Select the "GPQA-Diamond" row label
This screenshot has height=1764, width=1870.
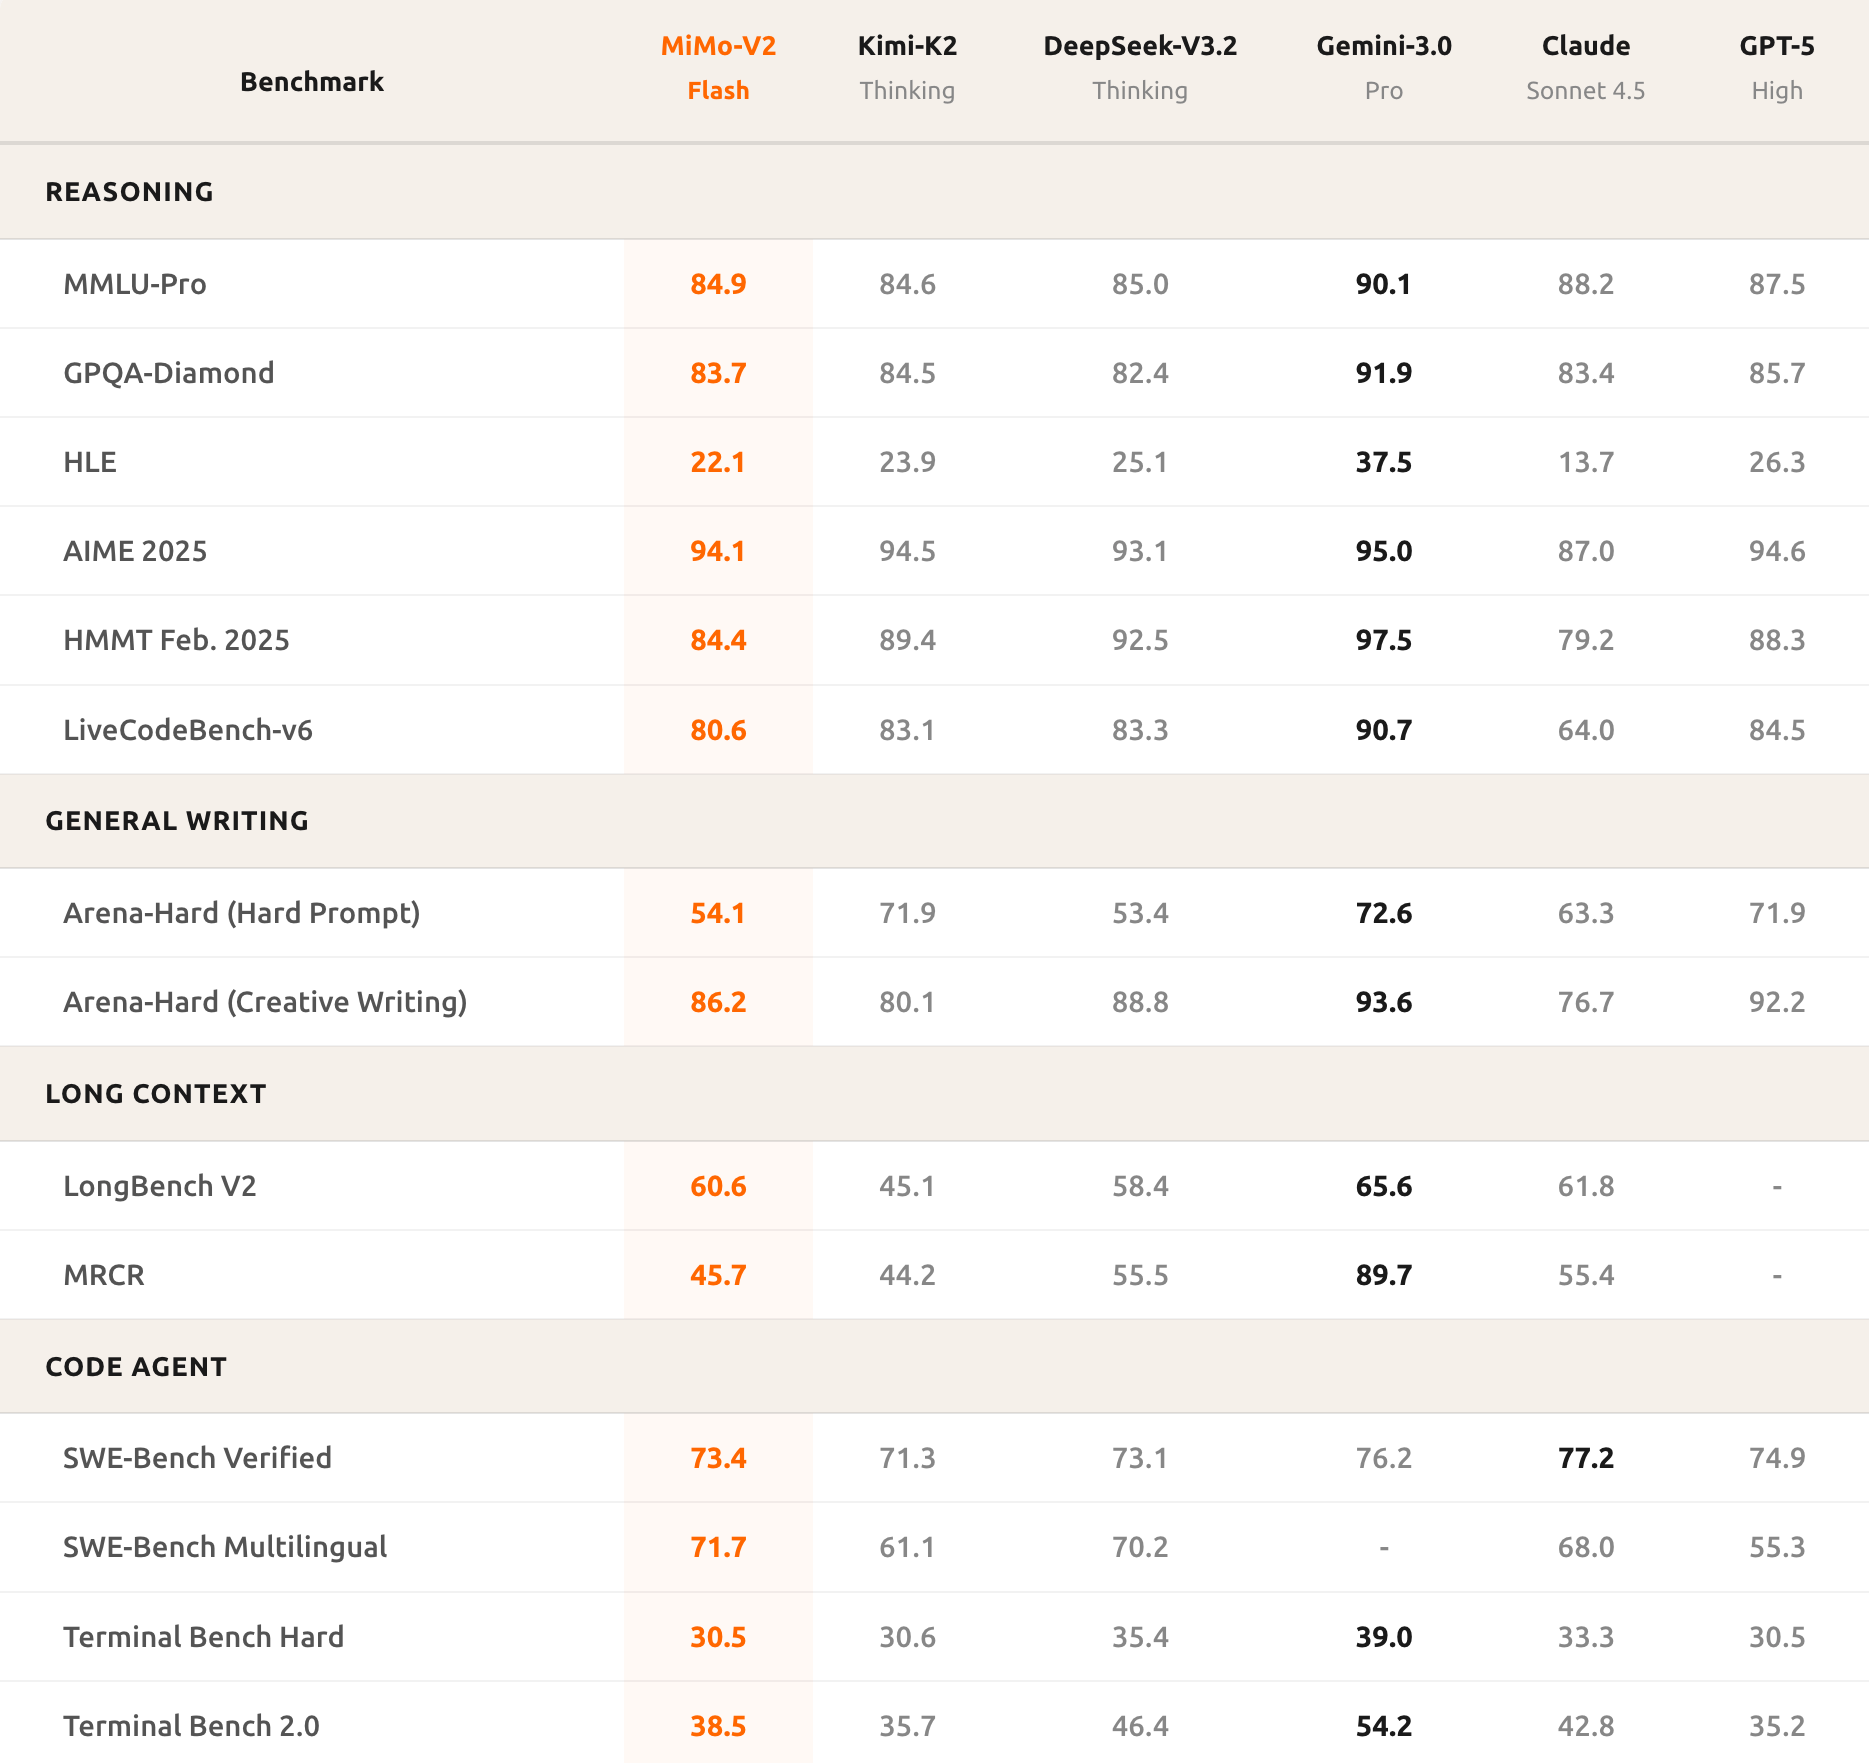point(169,373)
